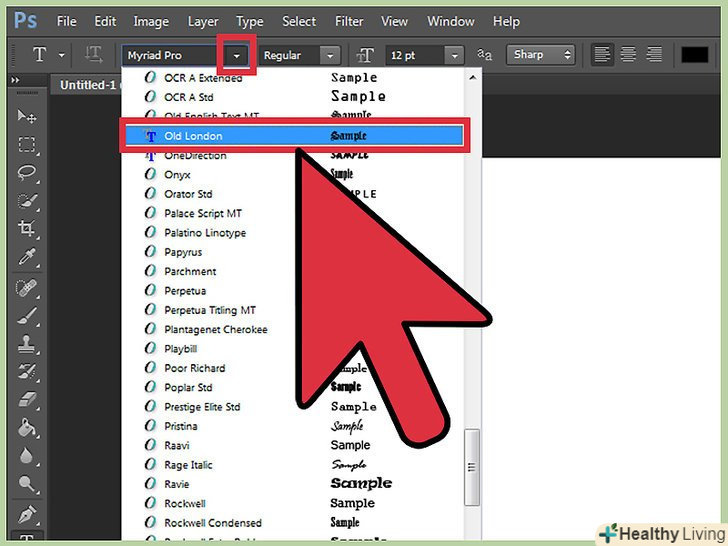The image size is (728, 546).
Task: Select the Pen tool
Action: click(26, 515)
